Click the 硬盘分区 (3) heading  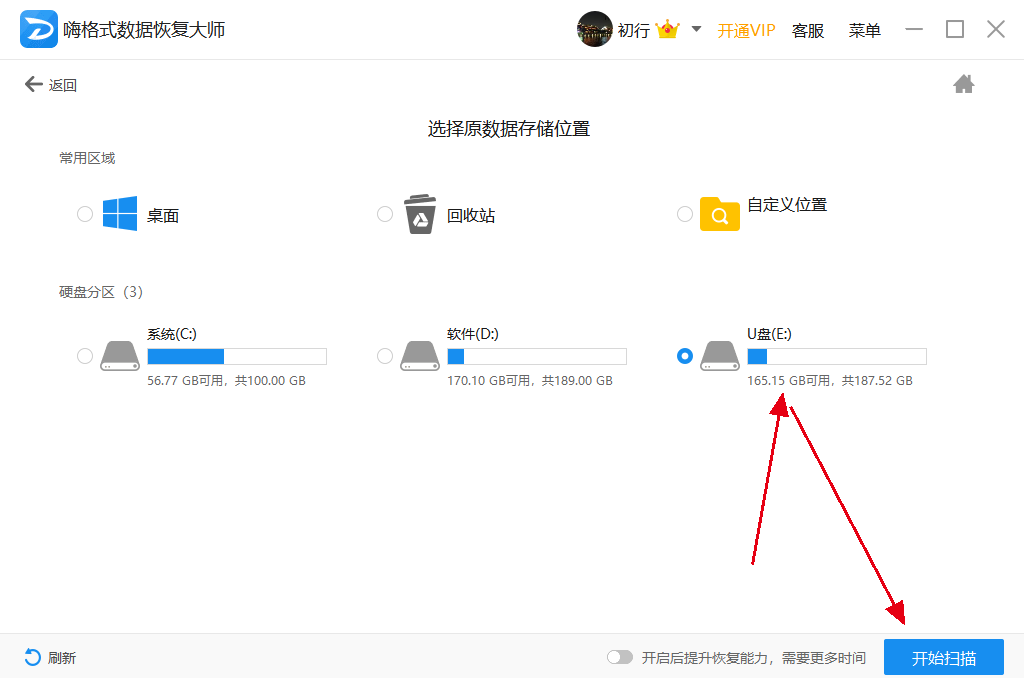(101, 292)
